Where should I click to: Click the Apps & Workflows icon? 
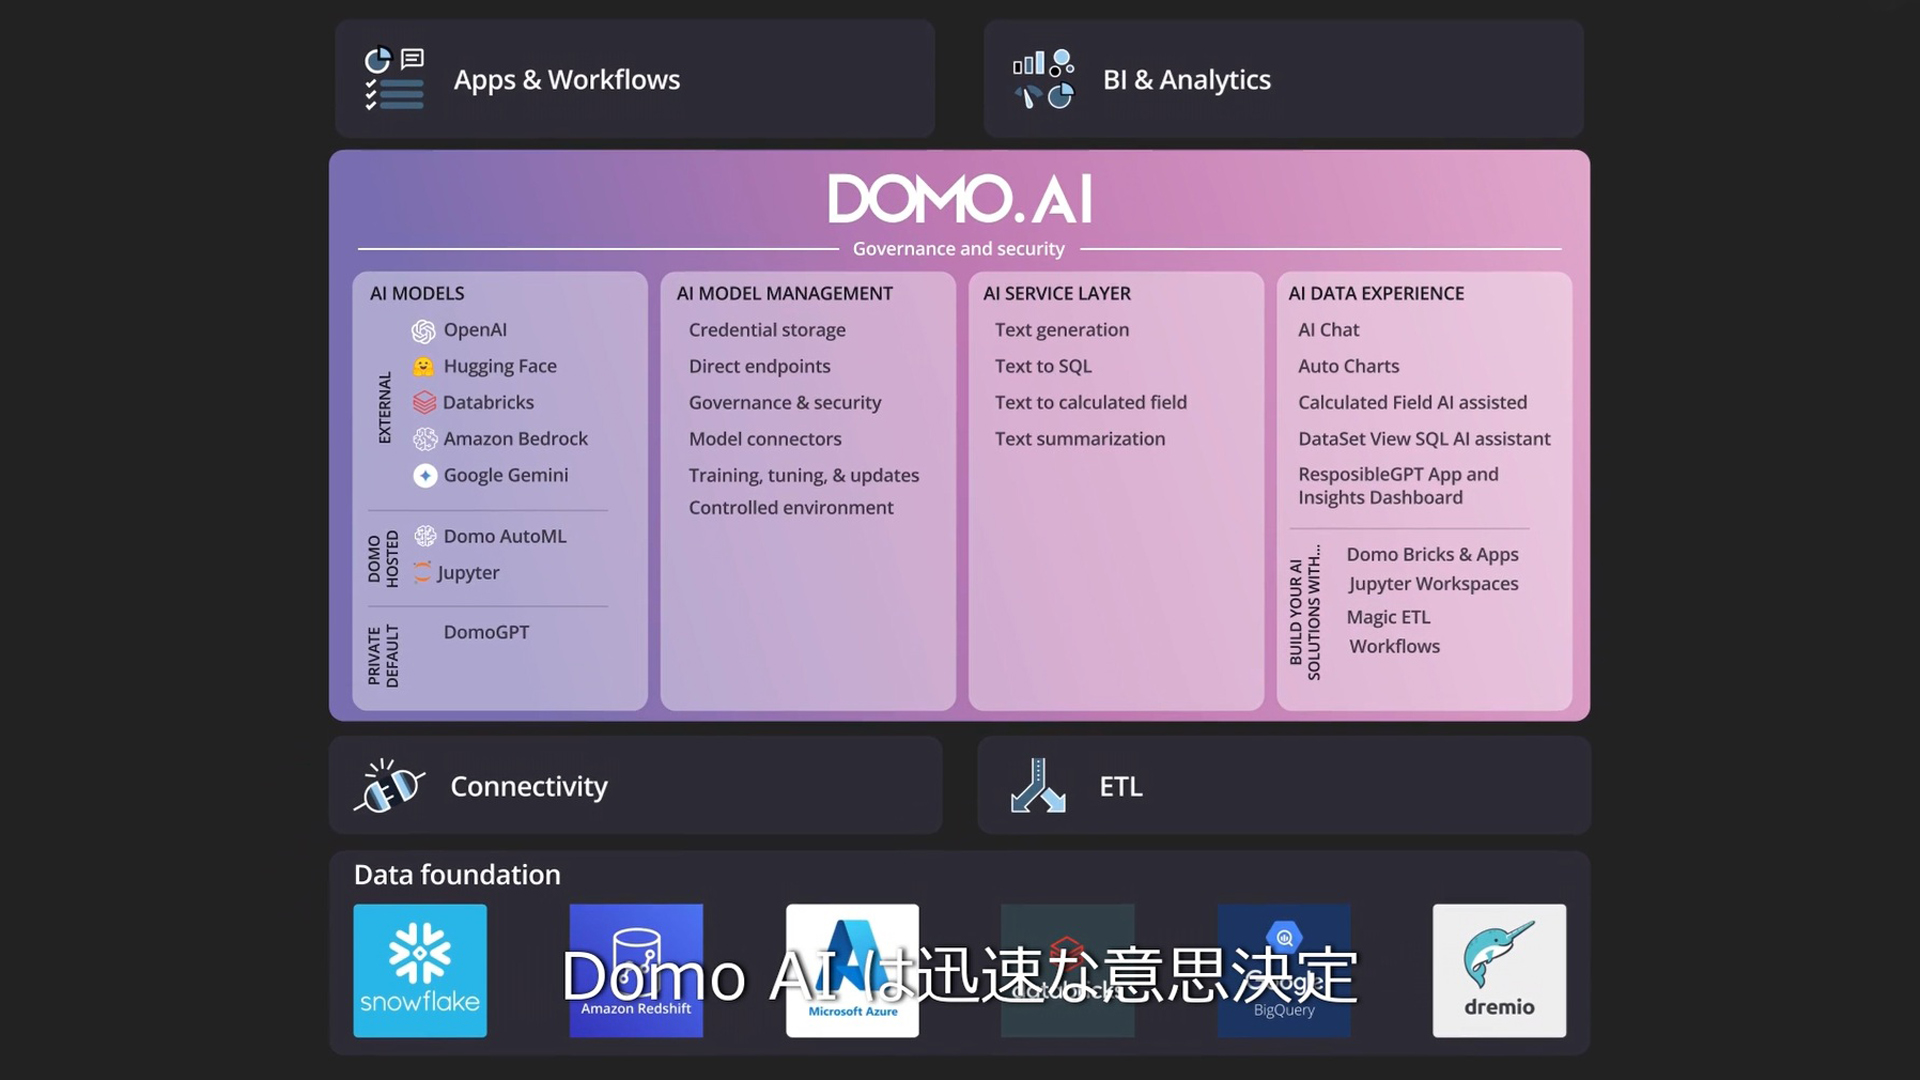pyautogui.click(x=394, y=79)
